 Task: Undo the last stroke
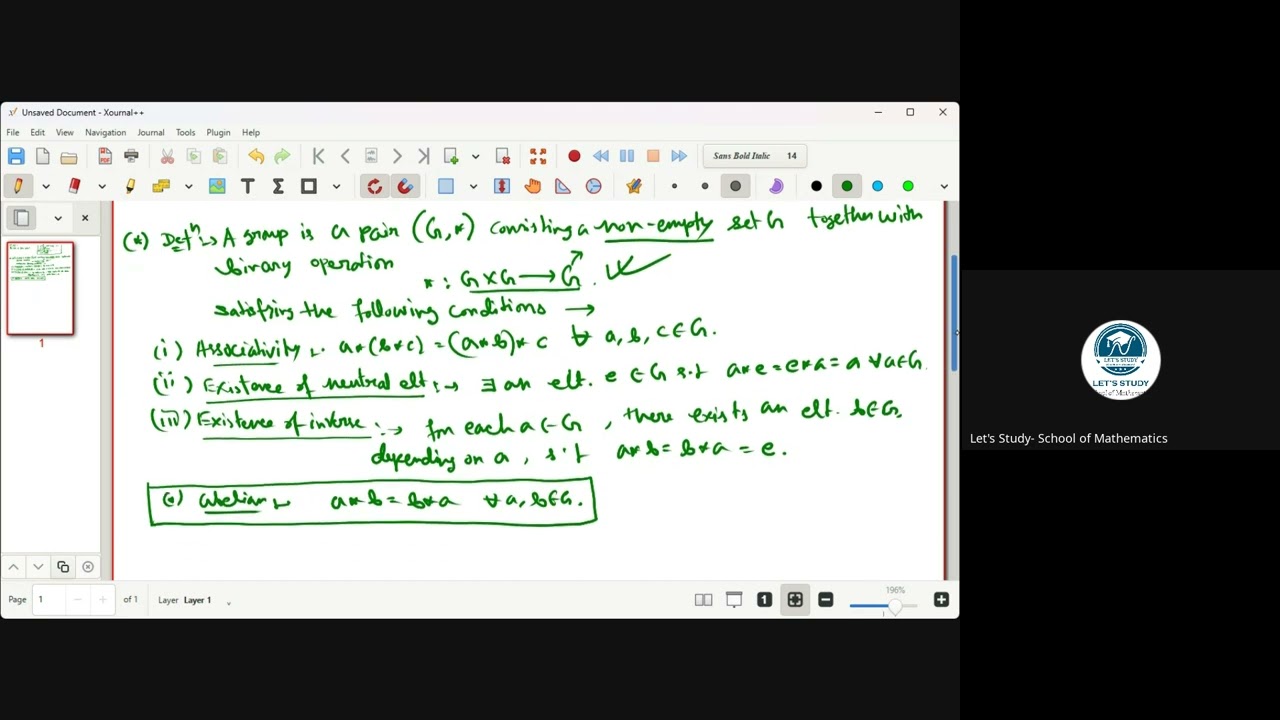(256, 156)
